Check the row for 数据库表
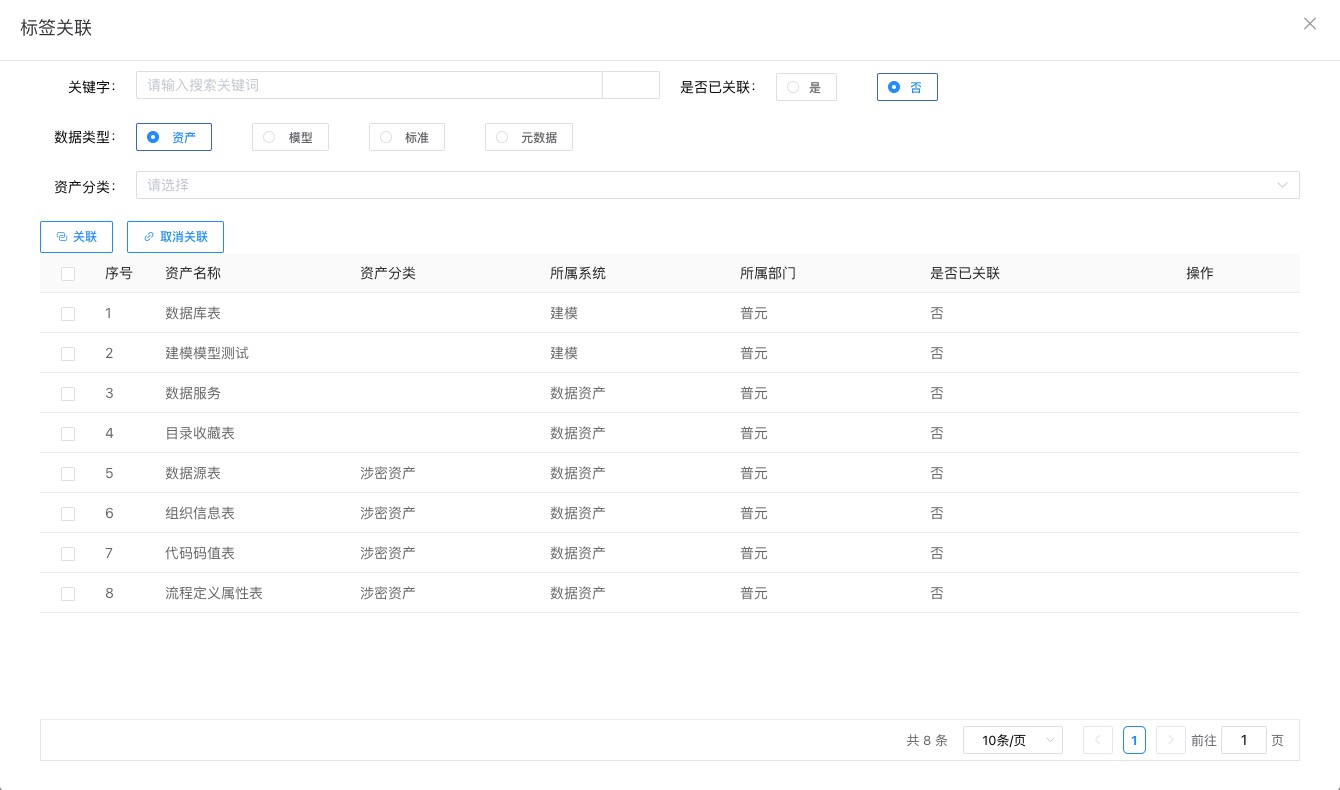Image resolution: width=1340 pixels, height=790 pixels. (x=68, y=313)
